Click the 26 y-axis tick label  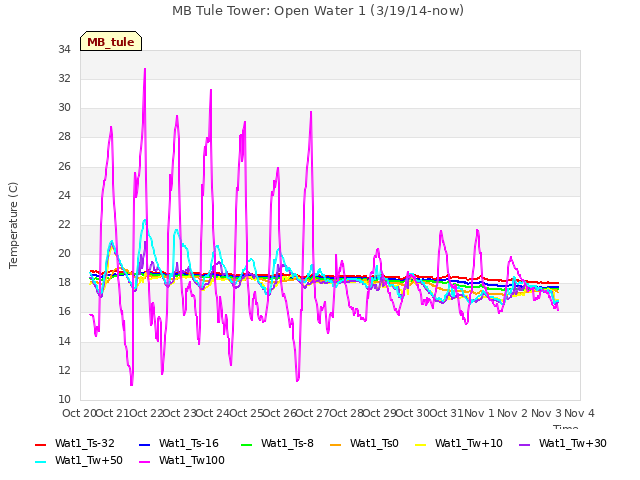tap(64, 167)
